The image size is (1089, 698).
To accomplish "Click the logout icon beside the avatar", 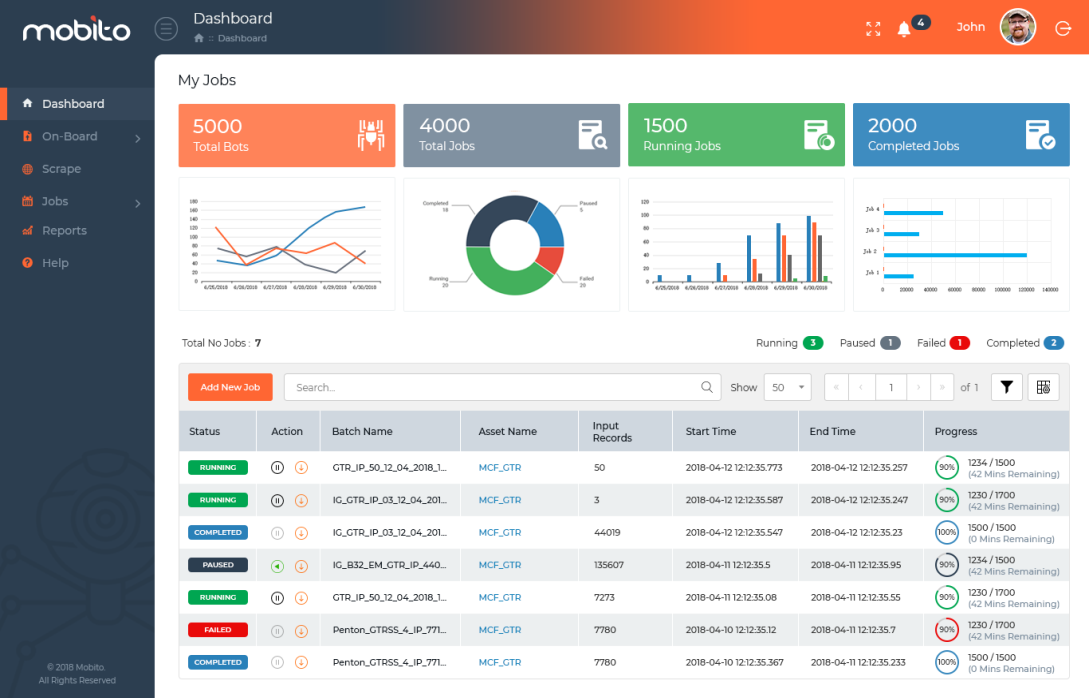I will click(1062, 28).
